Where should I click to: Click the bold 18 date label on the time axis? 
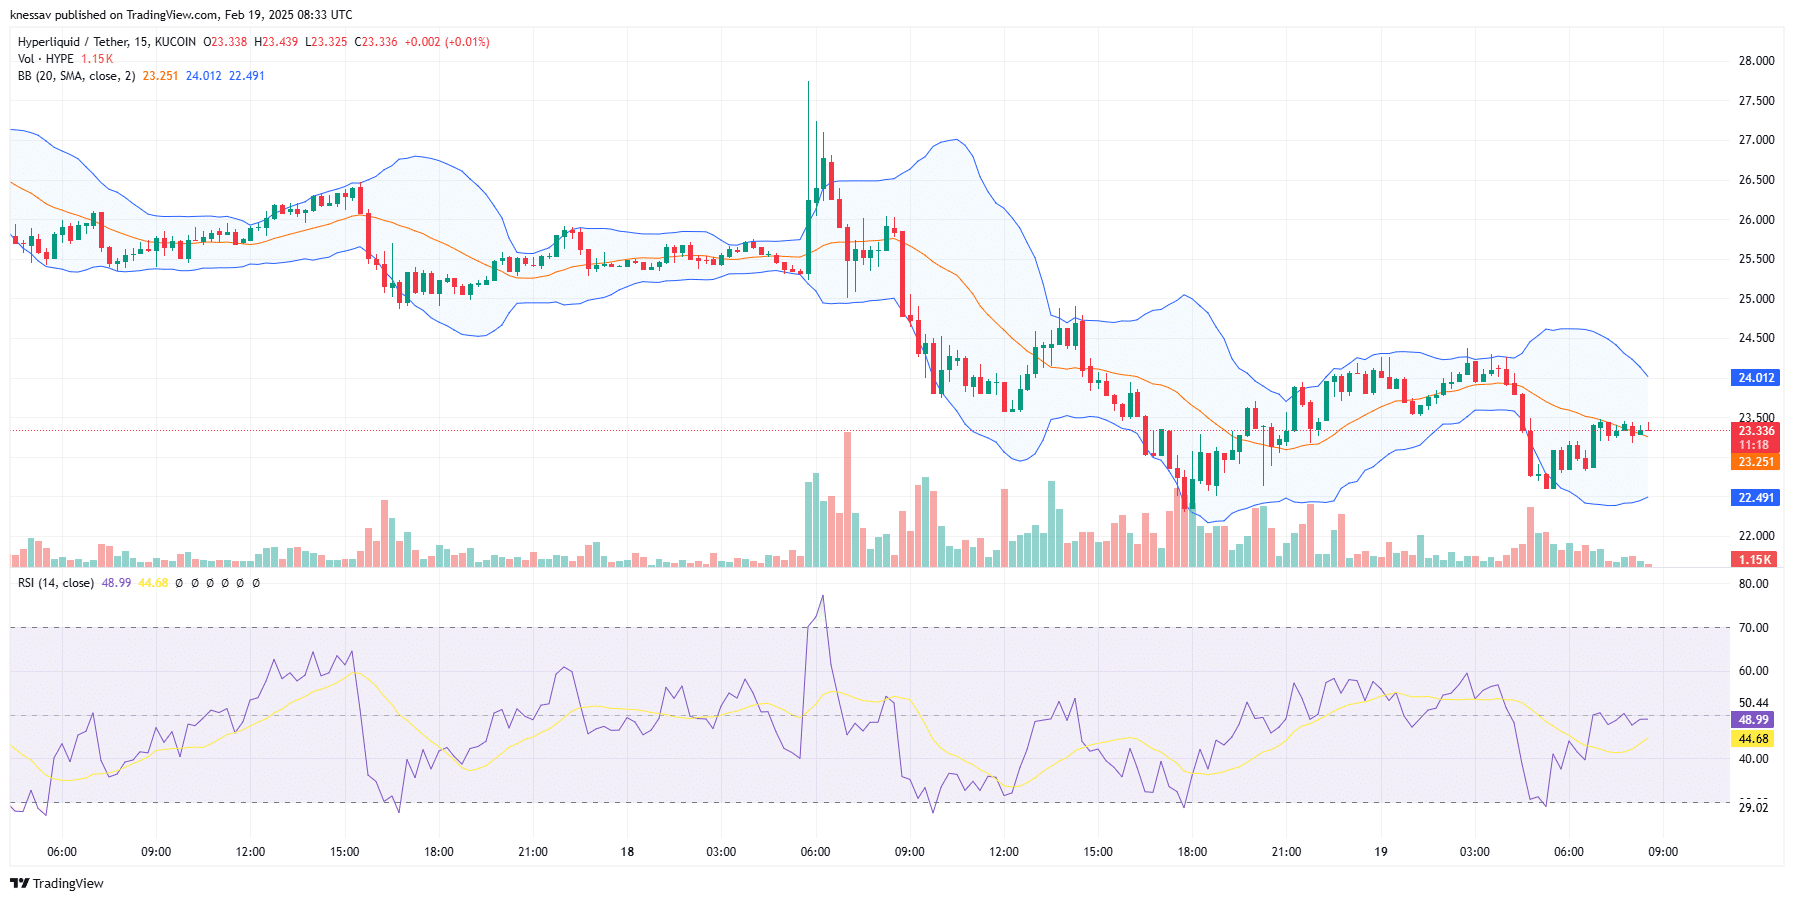[627, 852]
